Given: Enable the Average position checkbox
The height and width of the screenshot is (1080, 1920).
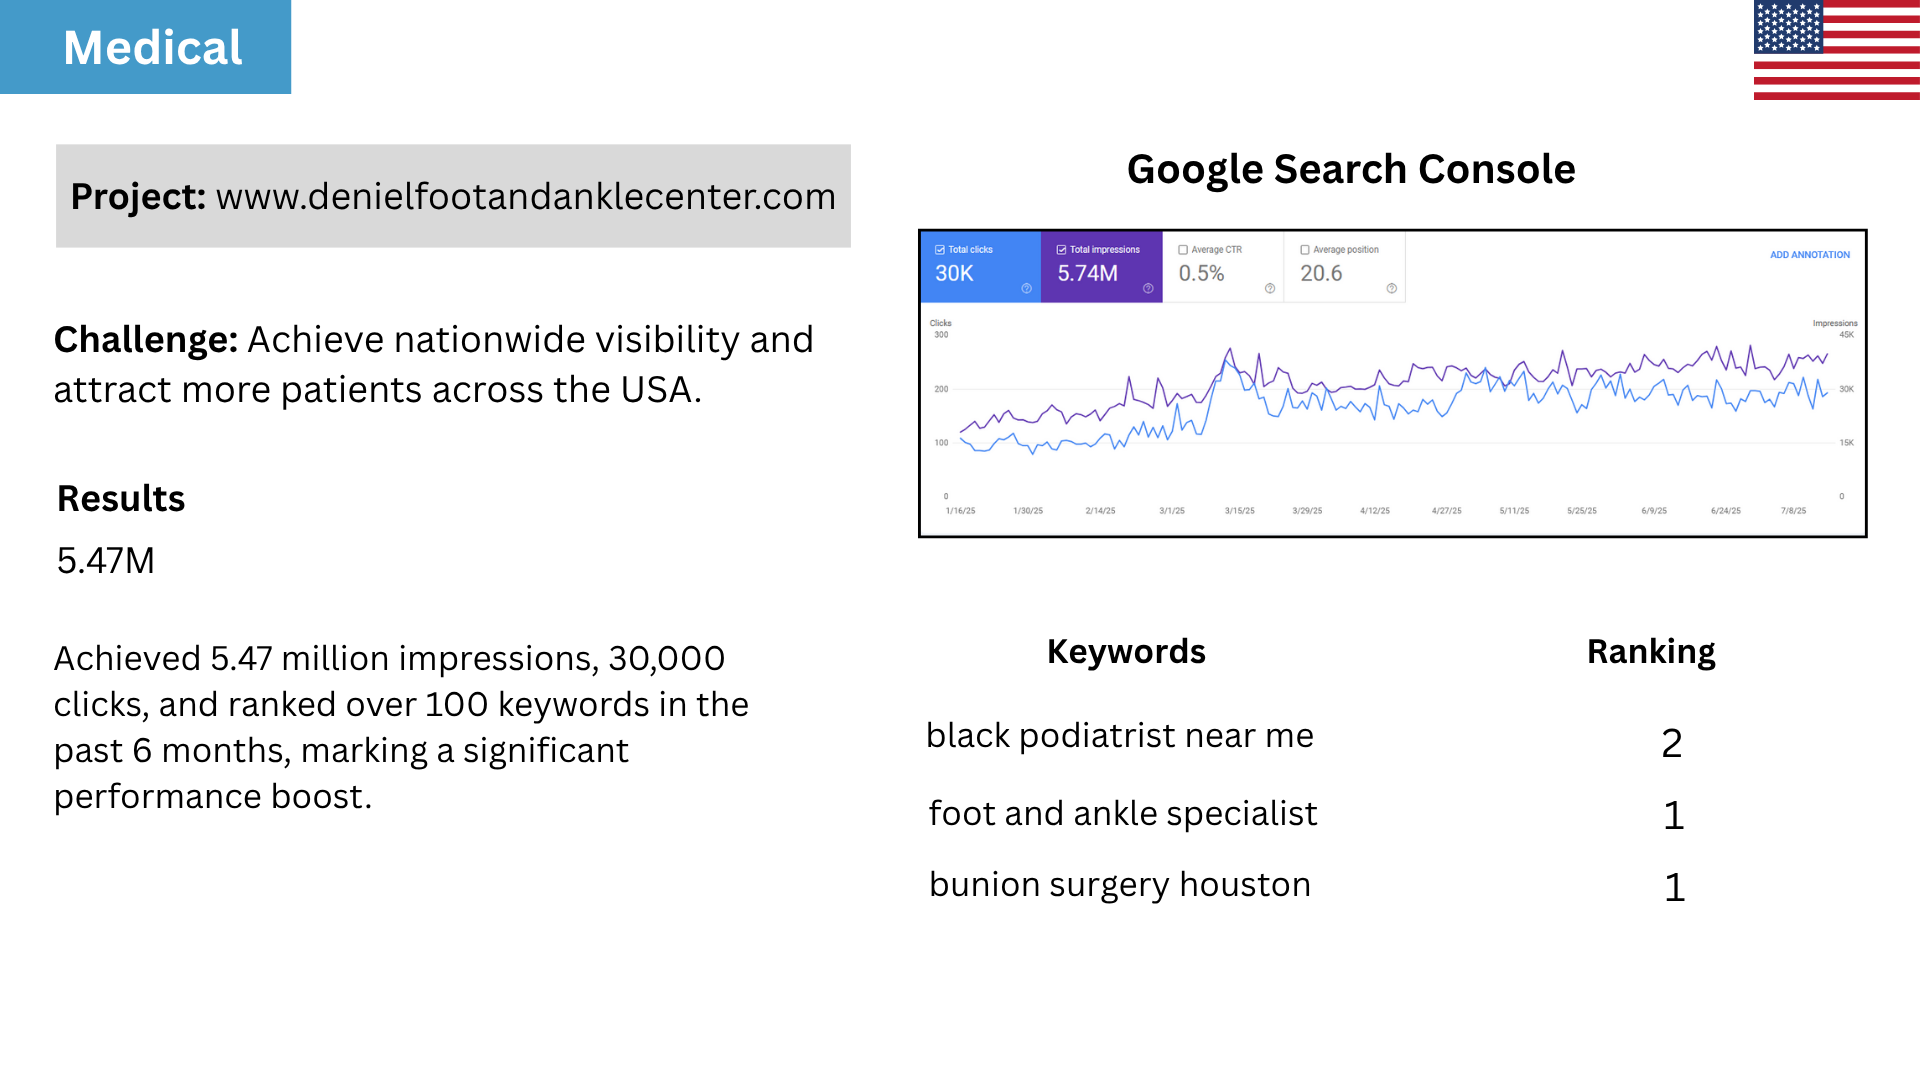Looking at the screenshot, I should click(x=1305, y=249).
